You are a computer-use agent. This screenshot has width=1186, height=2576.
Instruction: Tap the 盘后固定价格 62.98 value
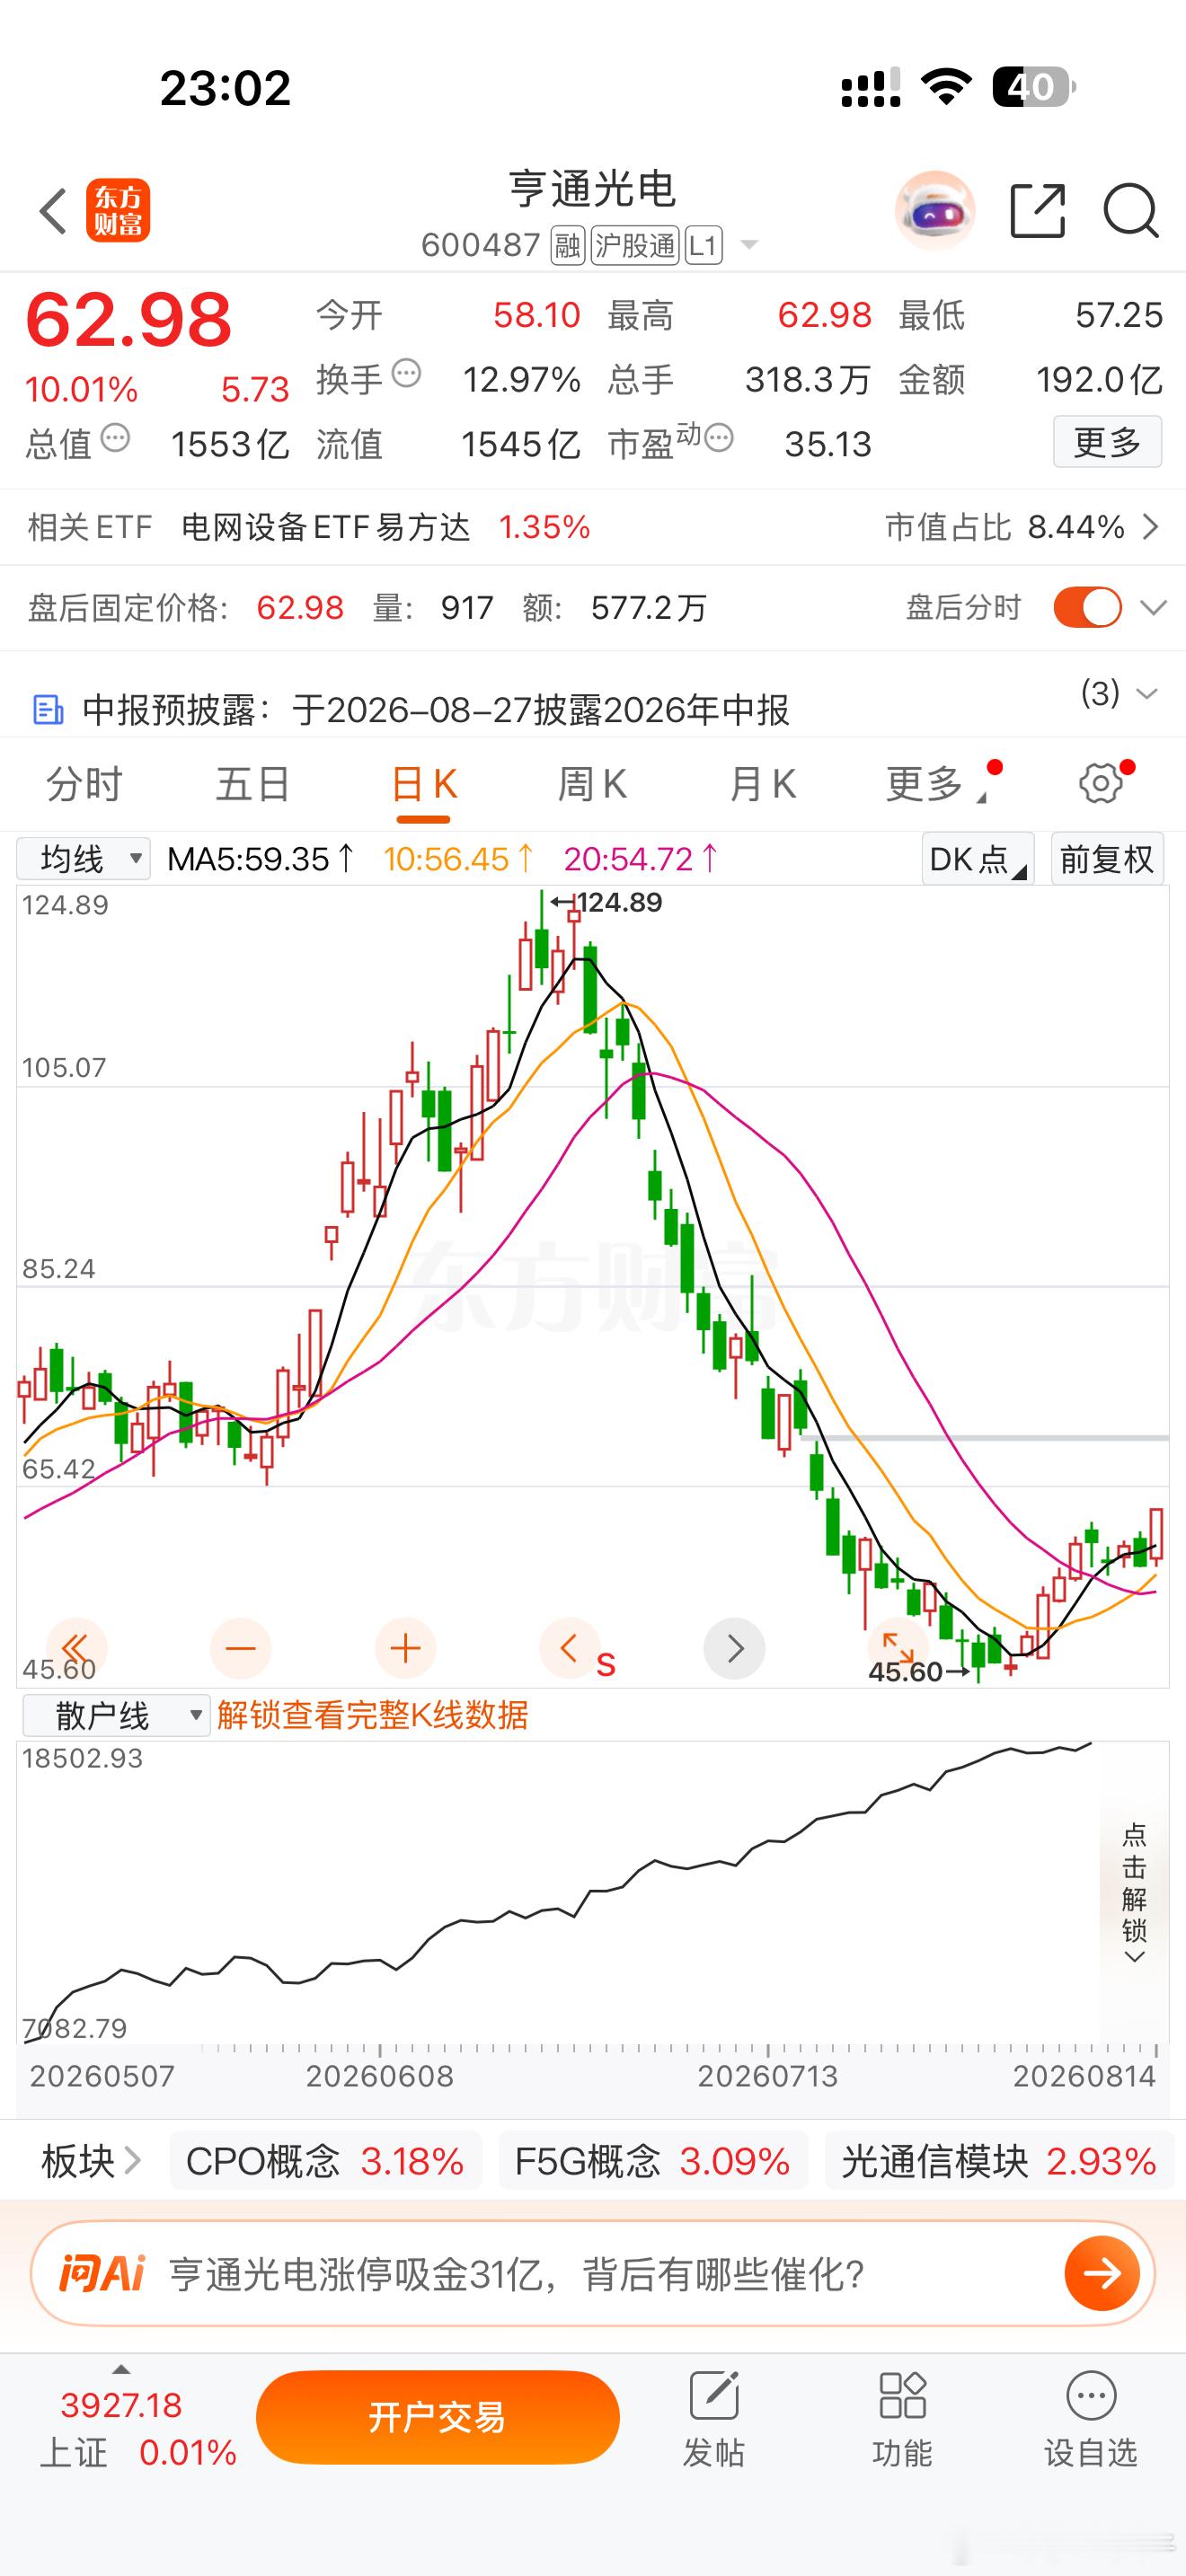pyautogui.click(x=300, y=608)
